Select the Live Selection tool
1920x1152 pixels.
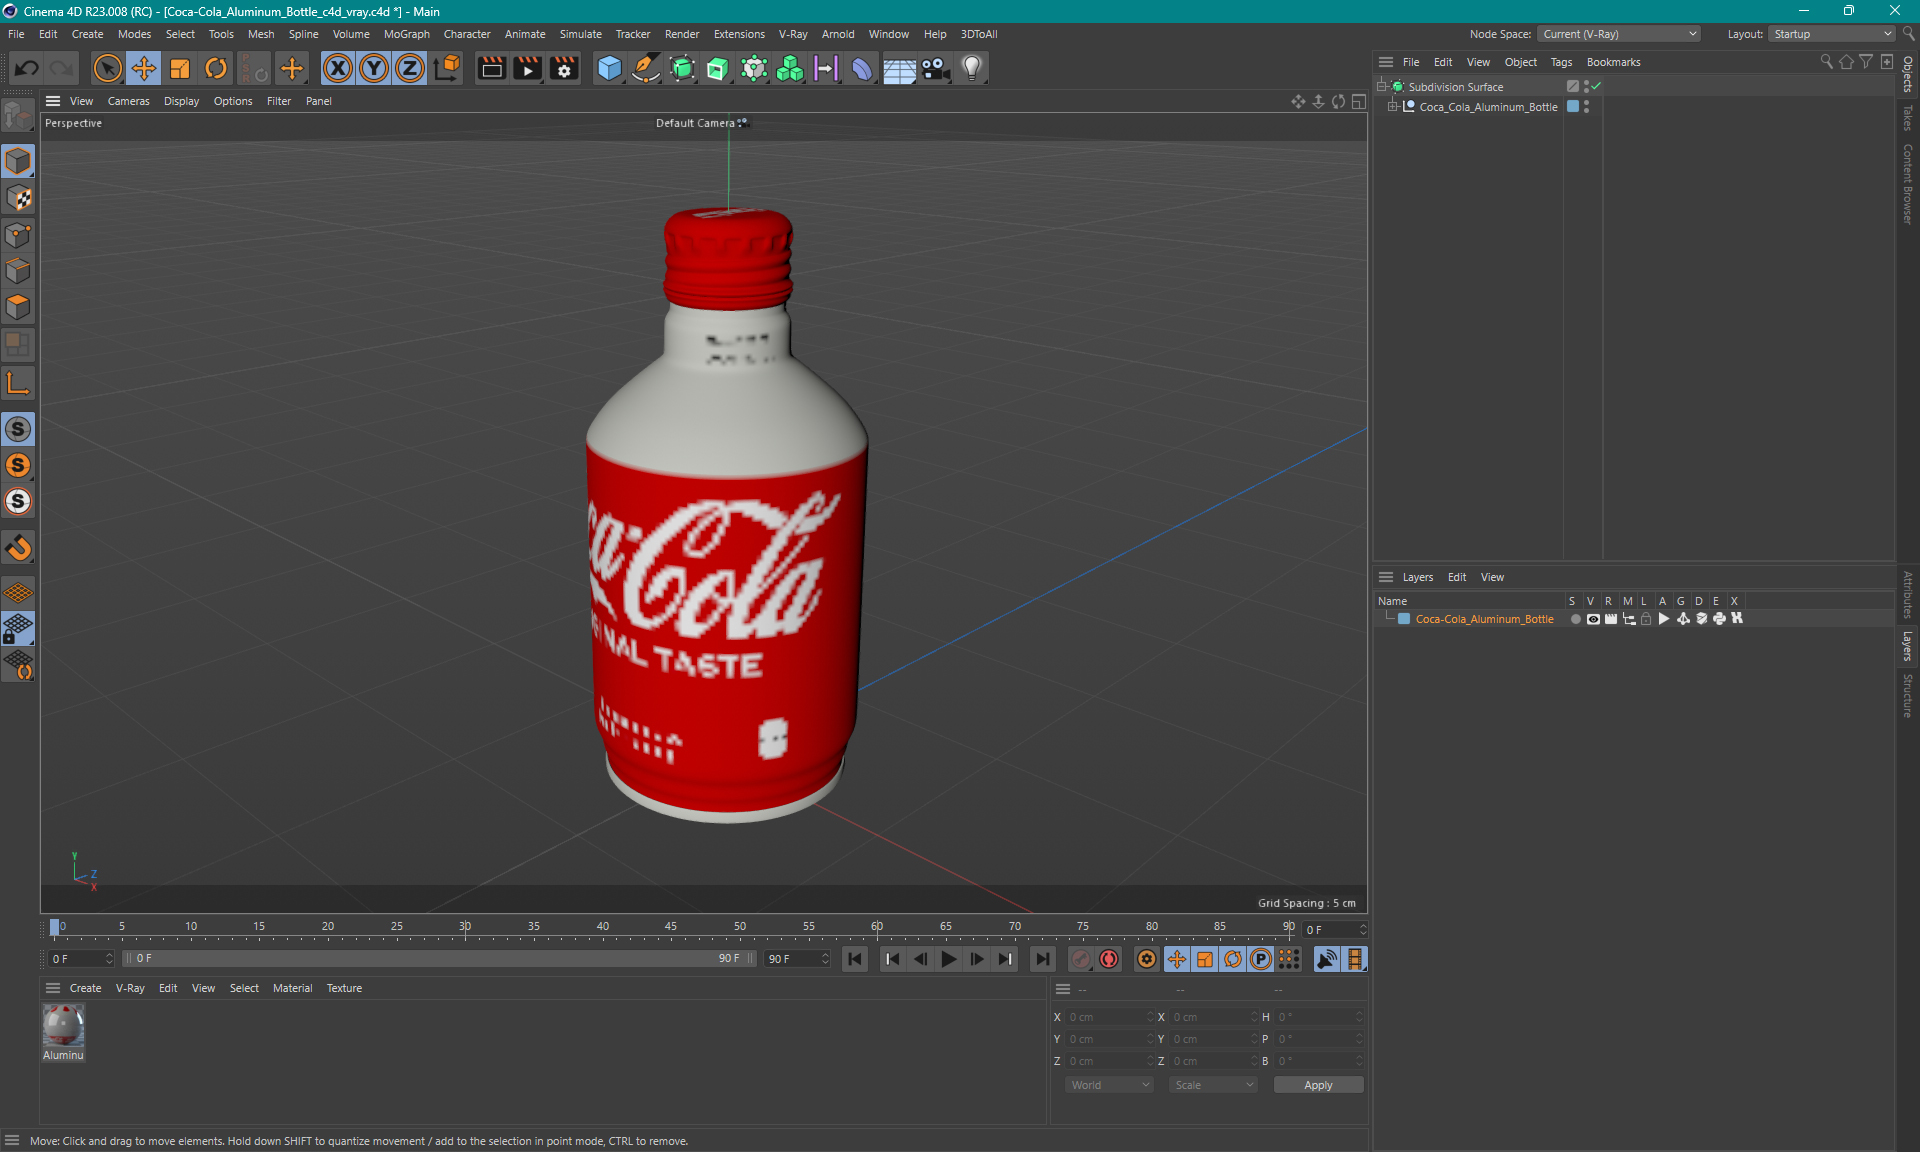coord(107,68)
